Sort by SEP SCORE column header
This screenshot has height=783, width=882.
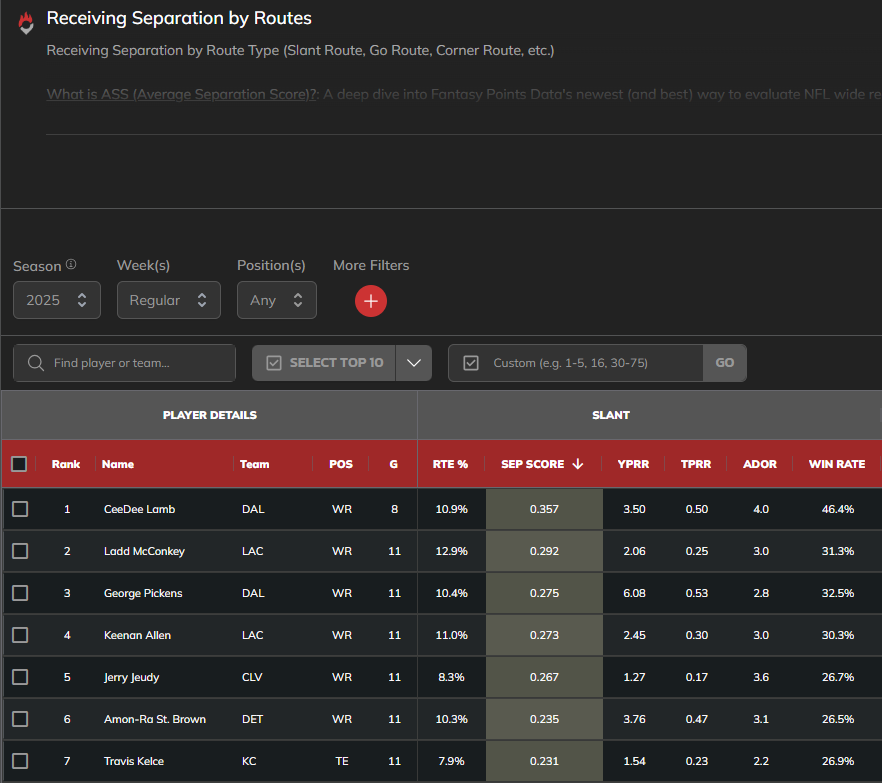point(533,464)
